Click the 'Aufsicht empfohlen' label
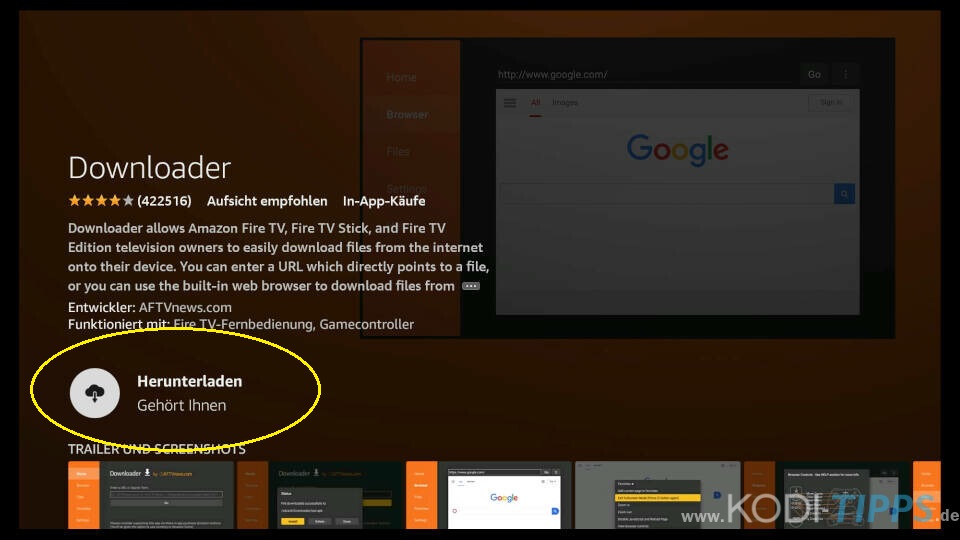960x540 pixels. (x=267, y=201)
